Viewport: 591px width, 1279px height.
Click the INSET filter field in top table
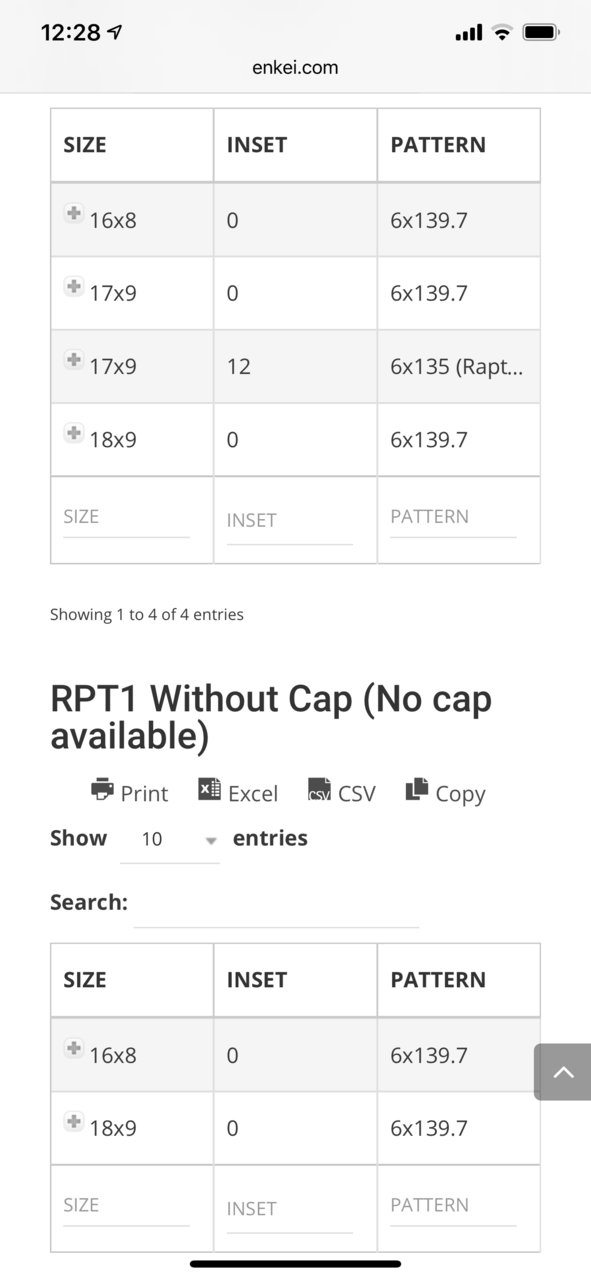(290, 521)
